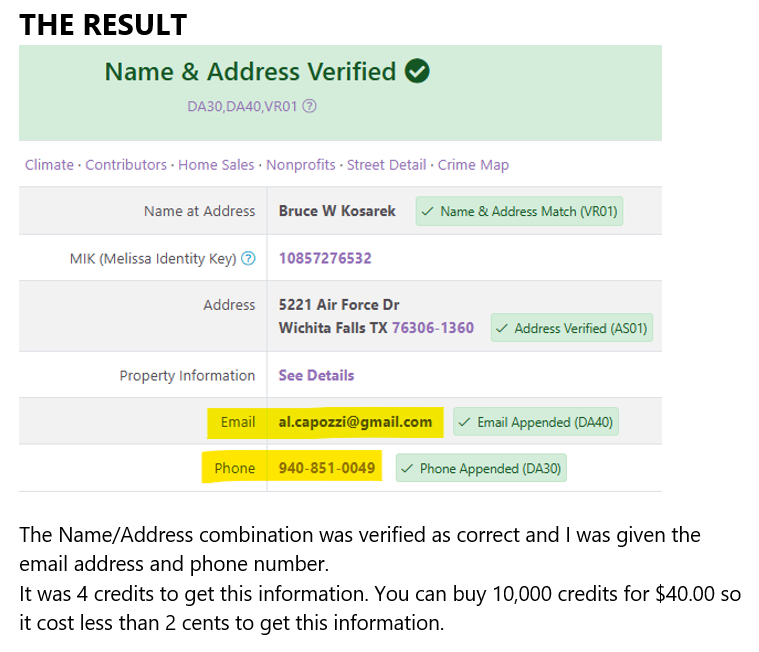
Task: Click the help icon beside DA30,DA40,VR01 codes
Action: [310, 106]
